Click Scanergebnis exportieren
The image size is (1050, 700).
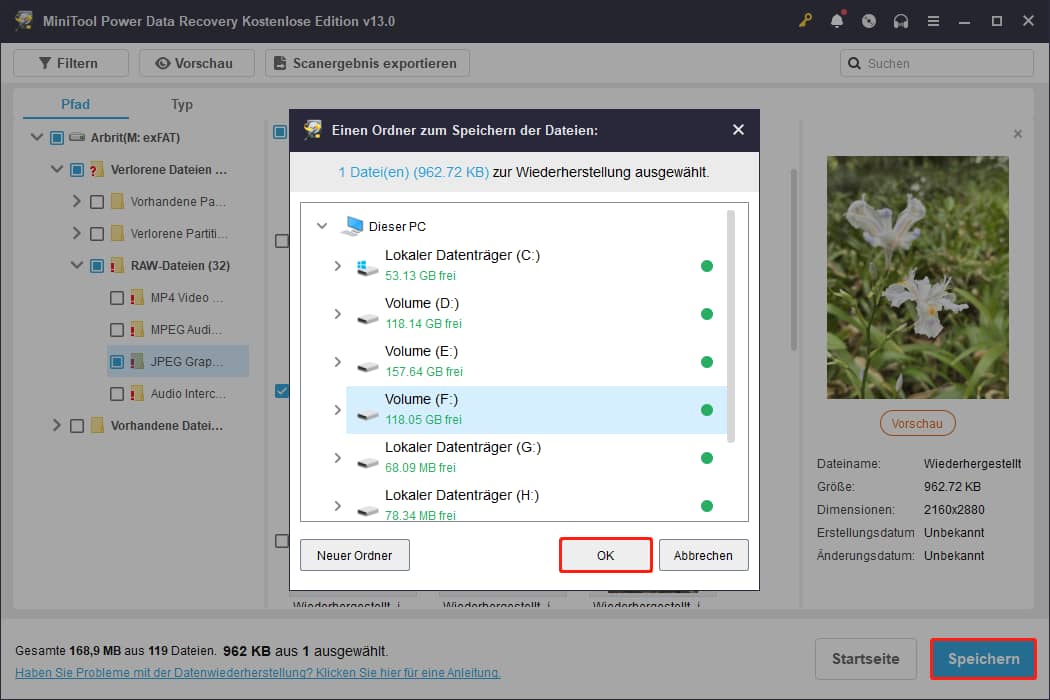(367, 63)
